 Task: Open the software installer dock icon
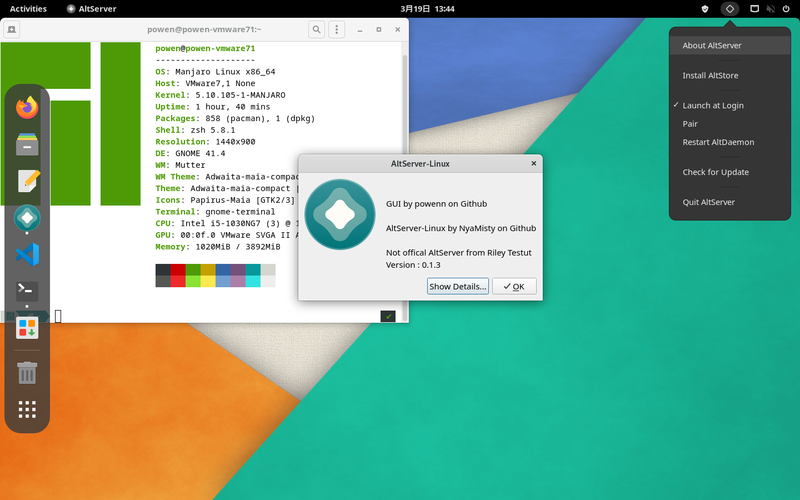coord(27,328)
